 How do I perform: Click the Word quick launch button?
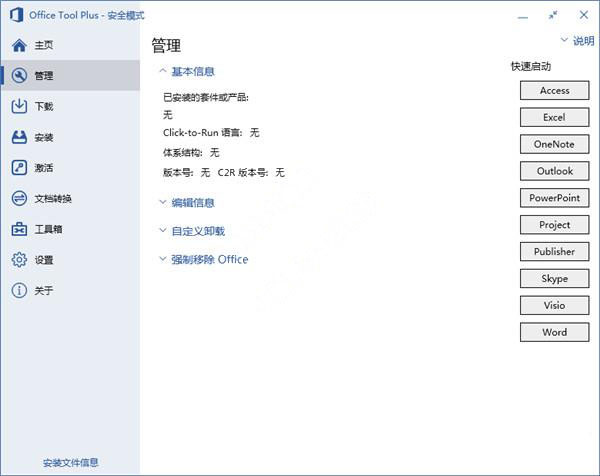[x=554, y=332]
